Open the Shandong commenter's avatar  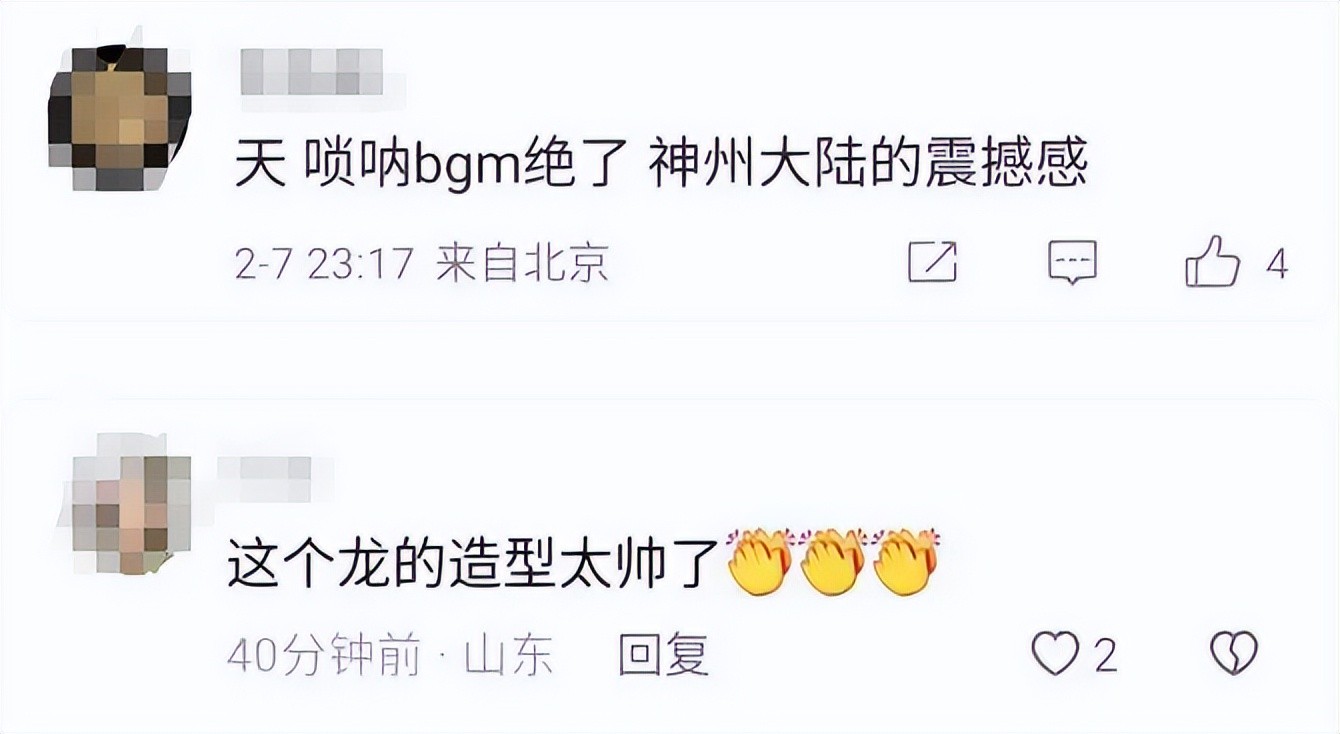[130, 501]
